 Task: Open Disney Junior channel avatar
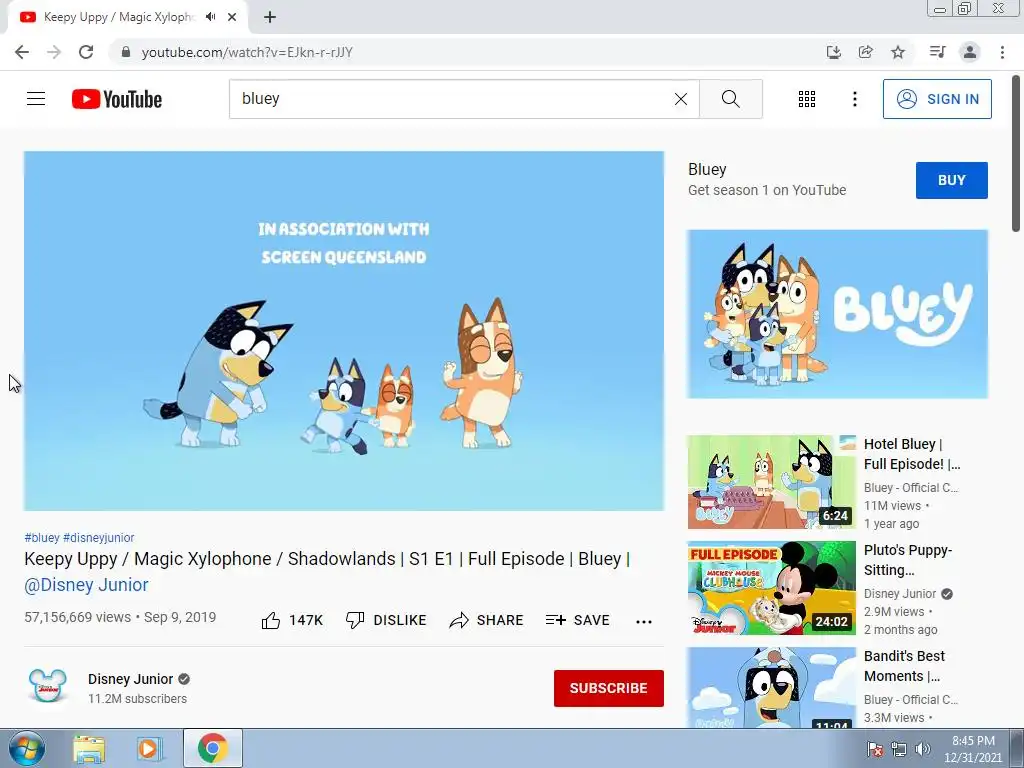[48, 686]
